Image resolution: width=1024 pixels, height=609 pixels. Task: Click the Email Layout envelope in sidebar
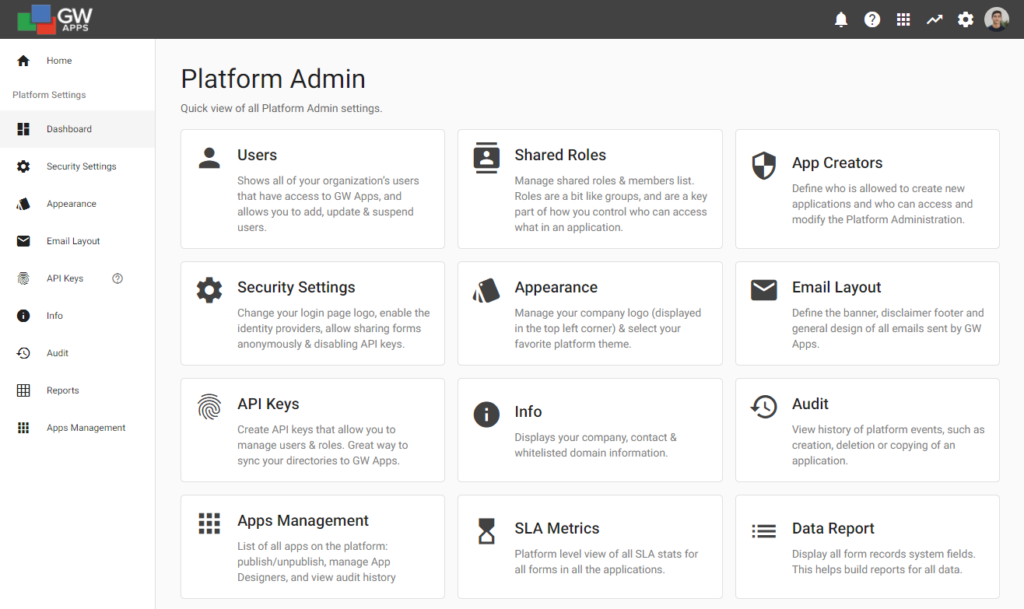[x=24, y=241]
